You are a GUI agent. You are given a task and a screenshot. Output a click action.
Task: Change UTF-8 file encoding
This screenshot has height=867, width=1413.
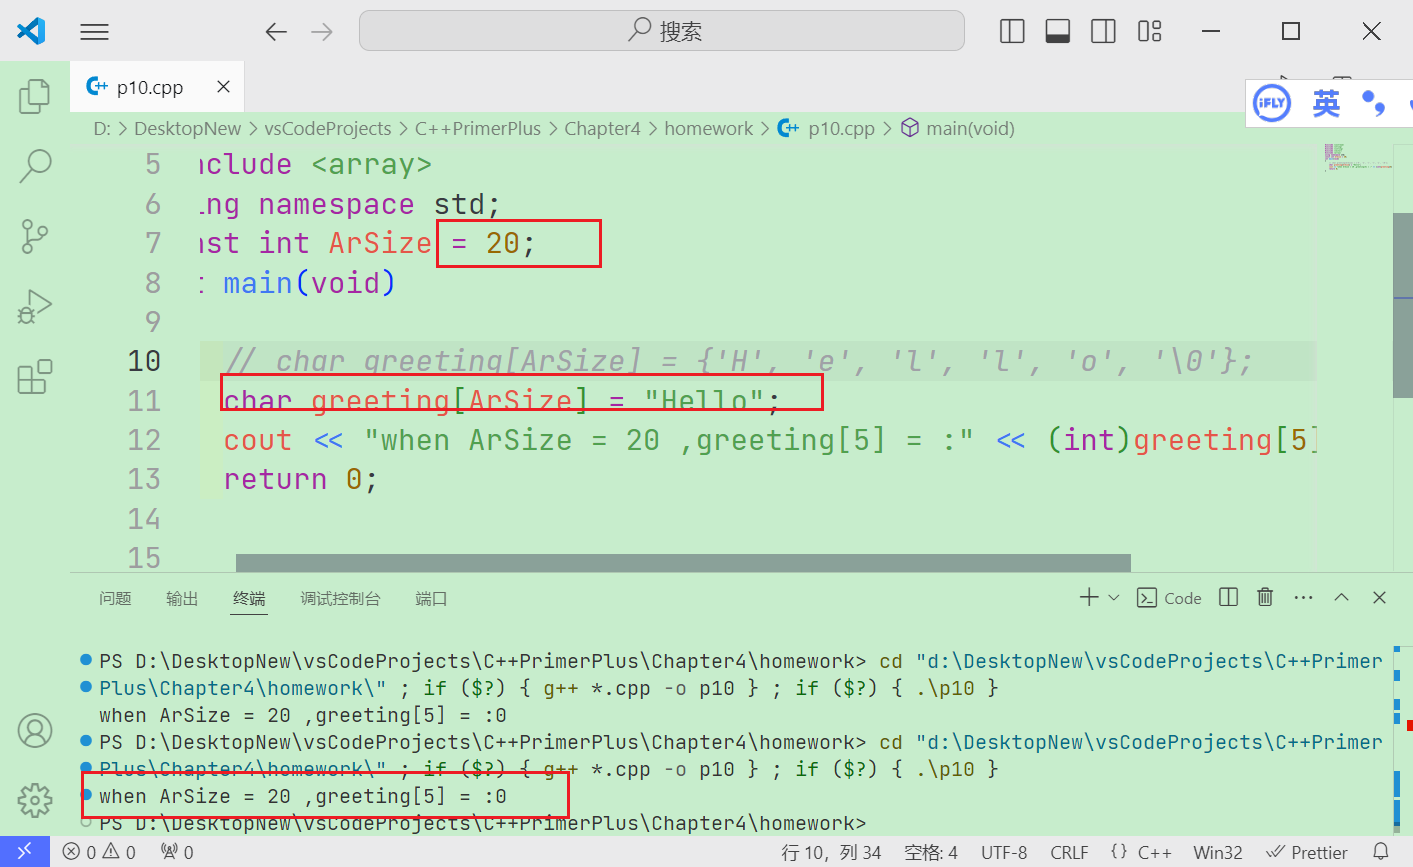tap(1004, 852)
